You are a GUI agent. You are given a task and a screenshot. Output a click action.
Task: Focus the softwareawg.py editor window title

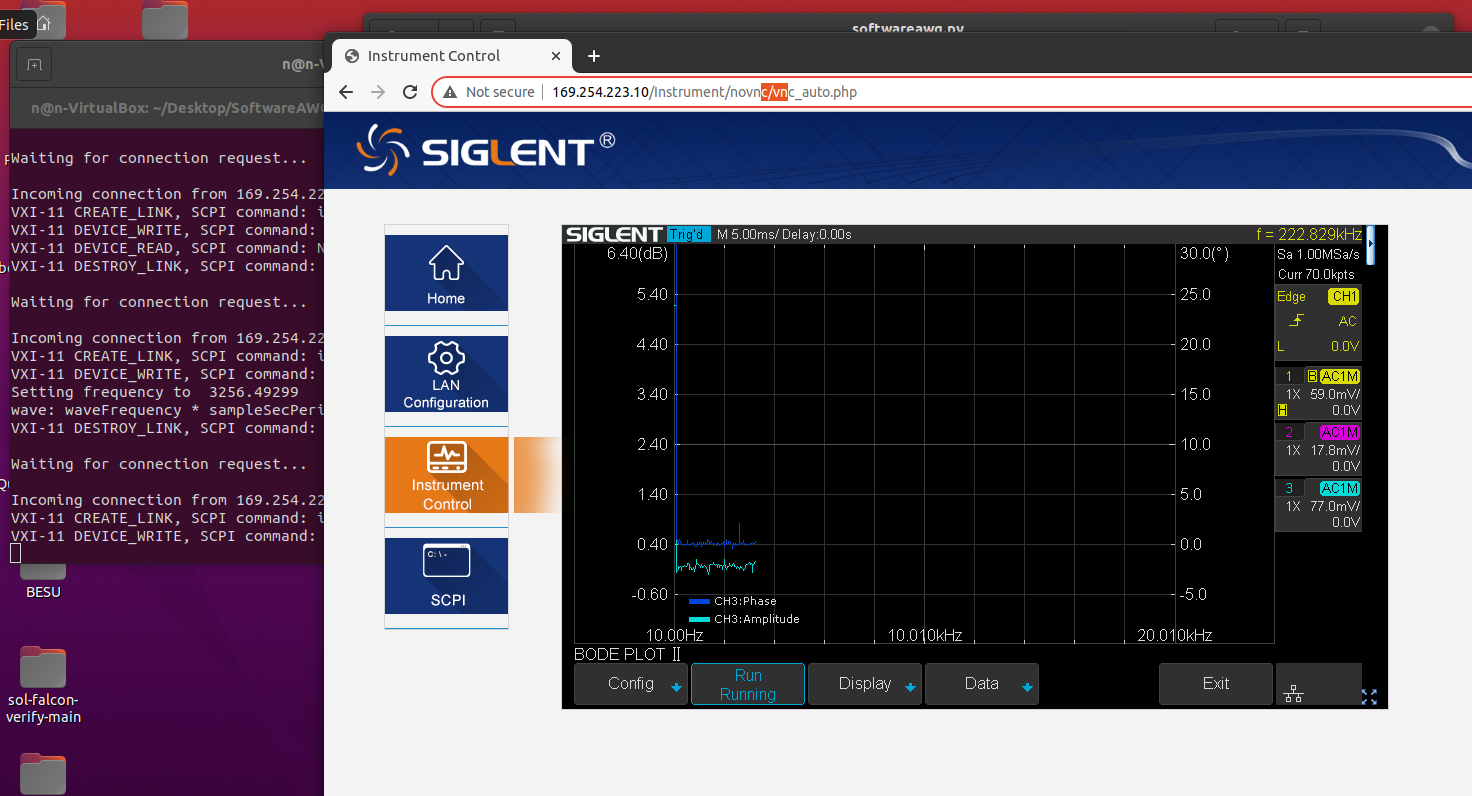click(908, 28)
